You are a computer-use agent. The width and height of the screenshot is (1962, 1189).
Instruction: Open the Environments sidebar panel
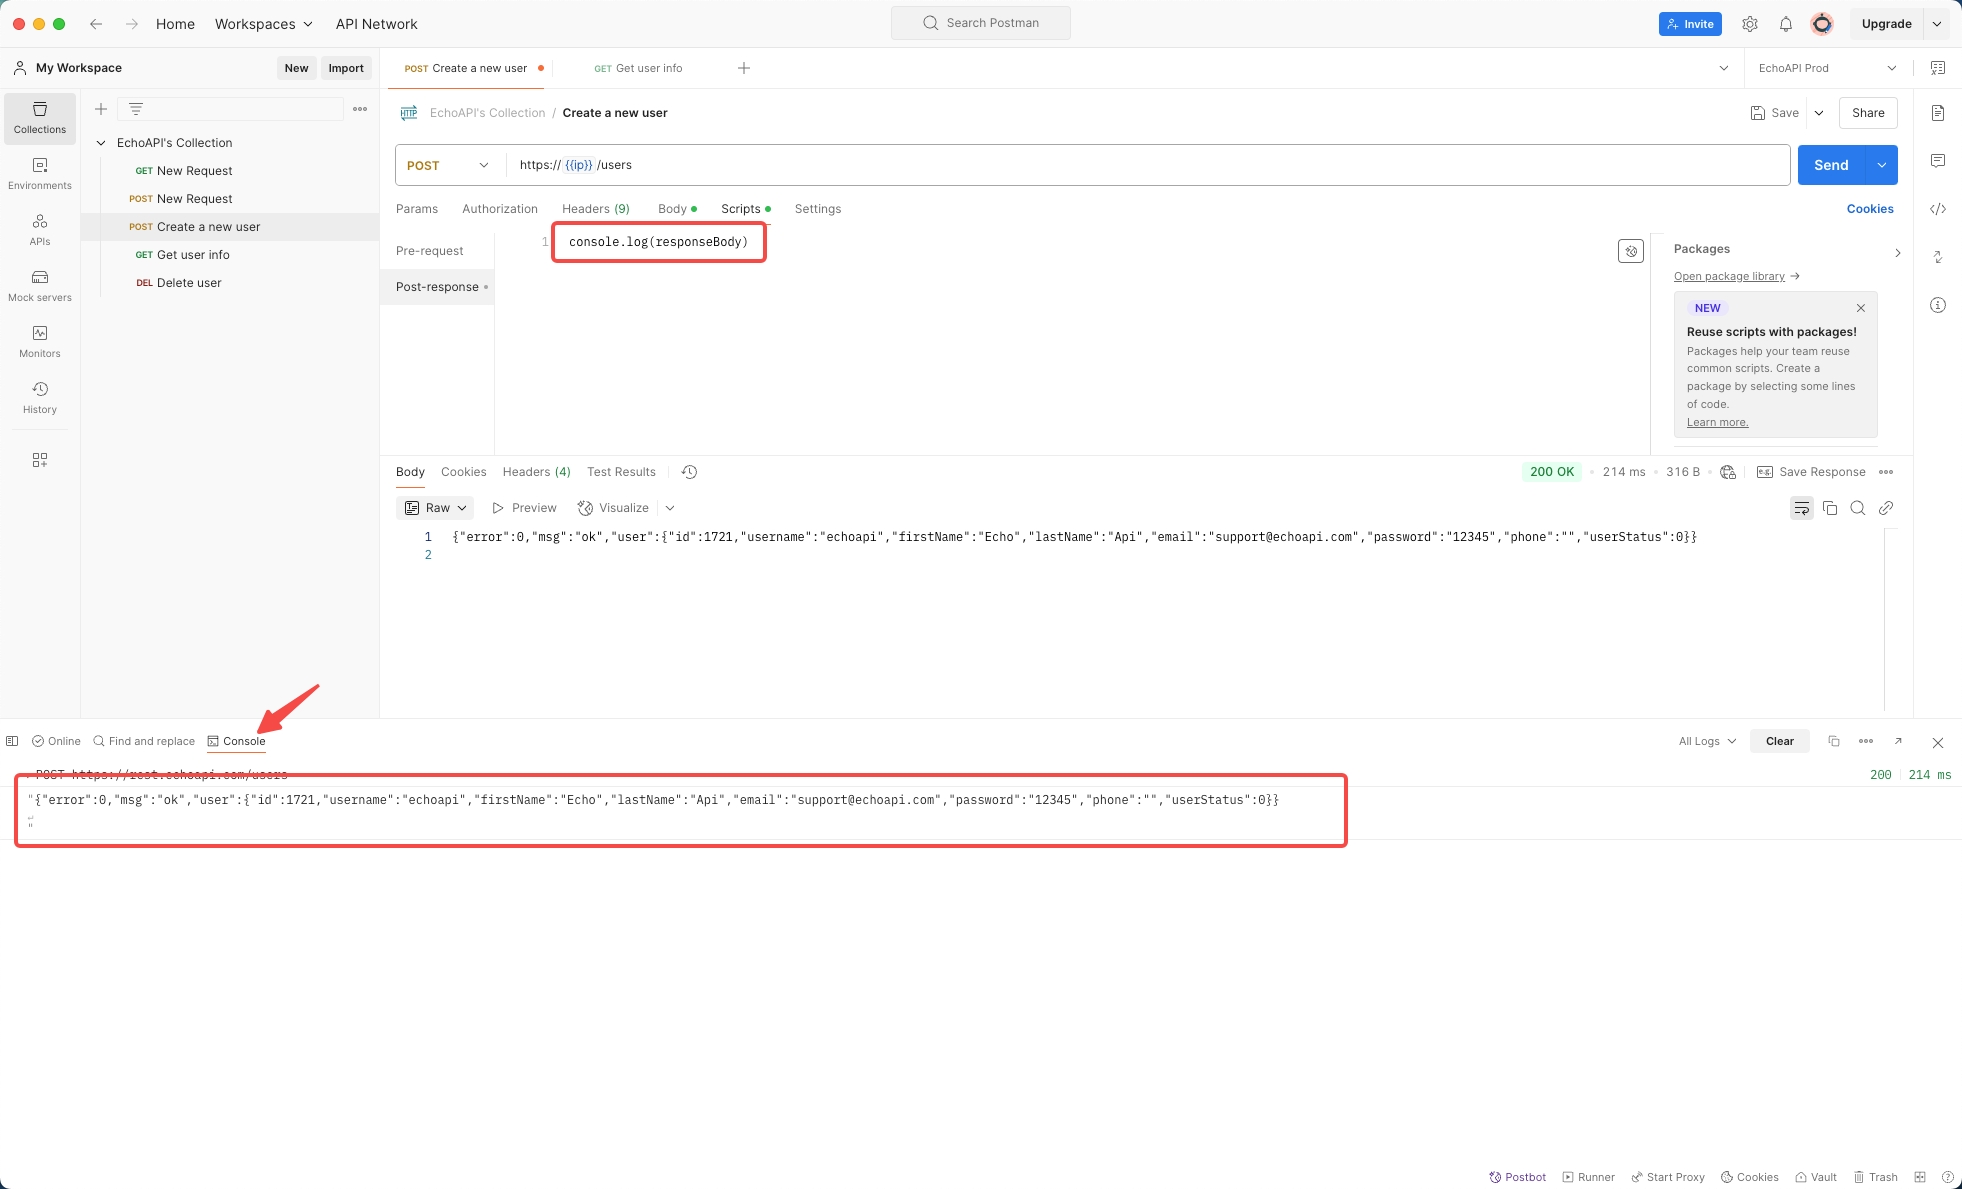coord(40,174)
